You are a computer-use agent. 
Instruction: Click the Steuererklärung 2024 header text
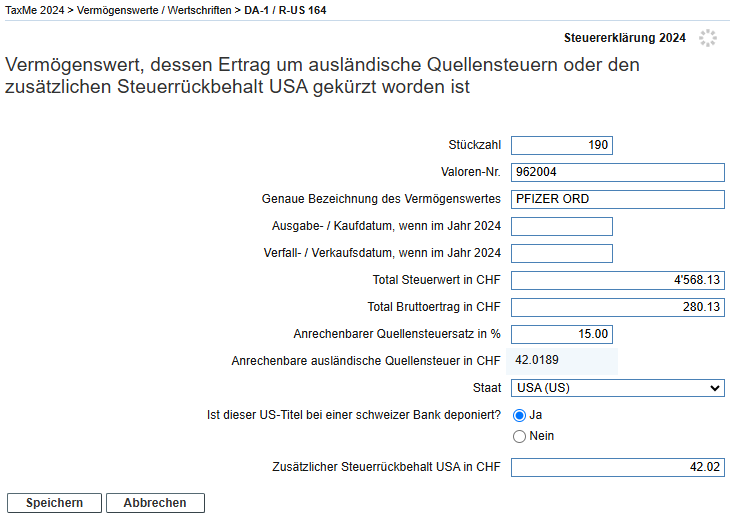point(625,38)
